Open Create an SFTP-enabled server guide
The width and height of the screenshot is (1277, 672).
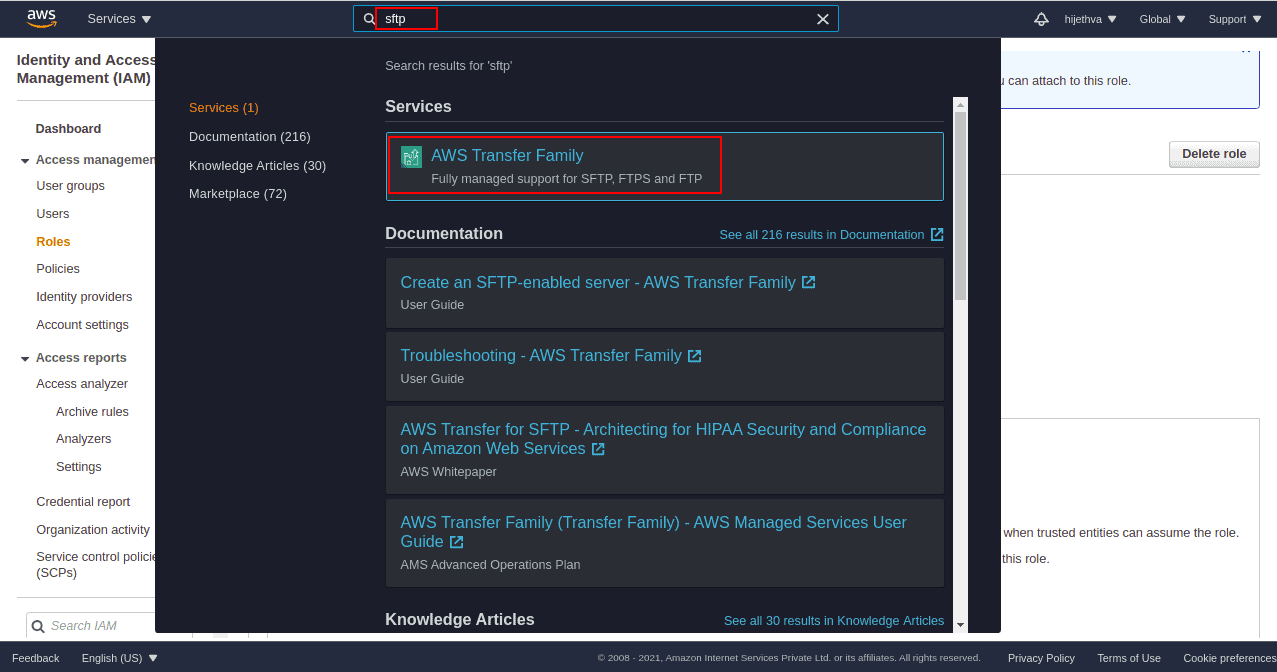[598, 282]
